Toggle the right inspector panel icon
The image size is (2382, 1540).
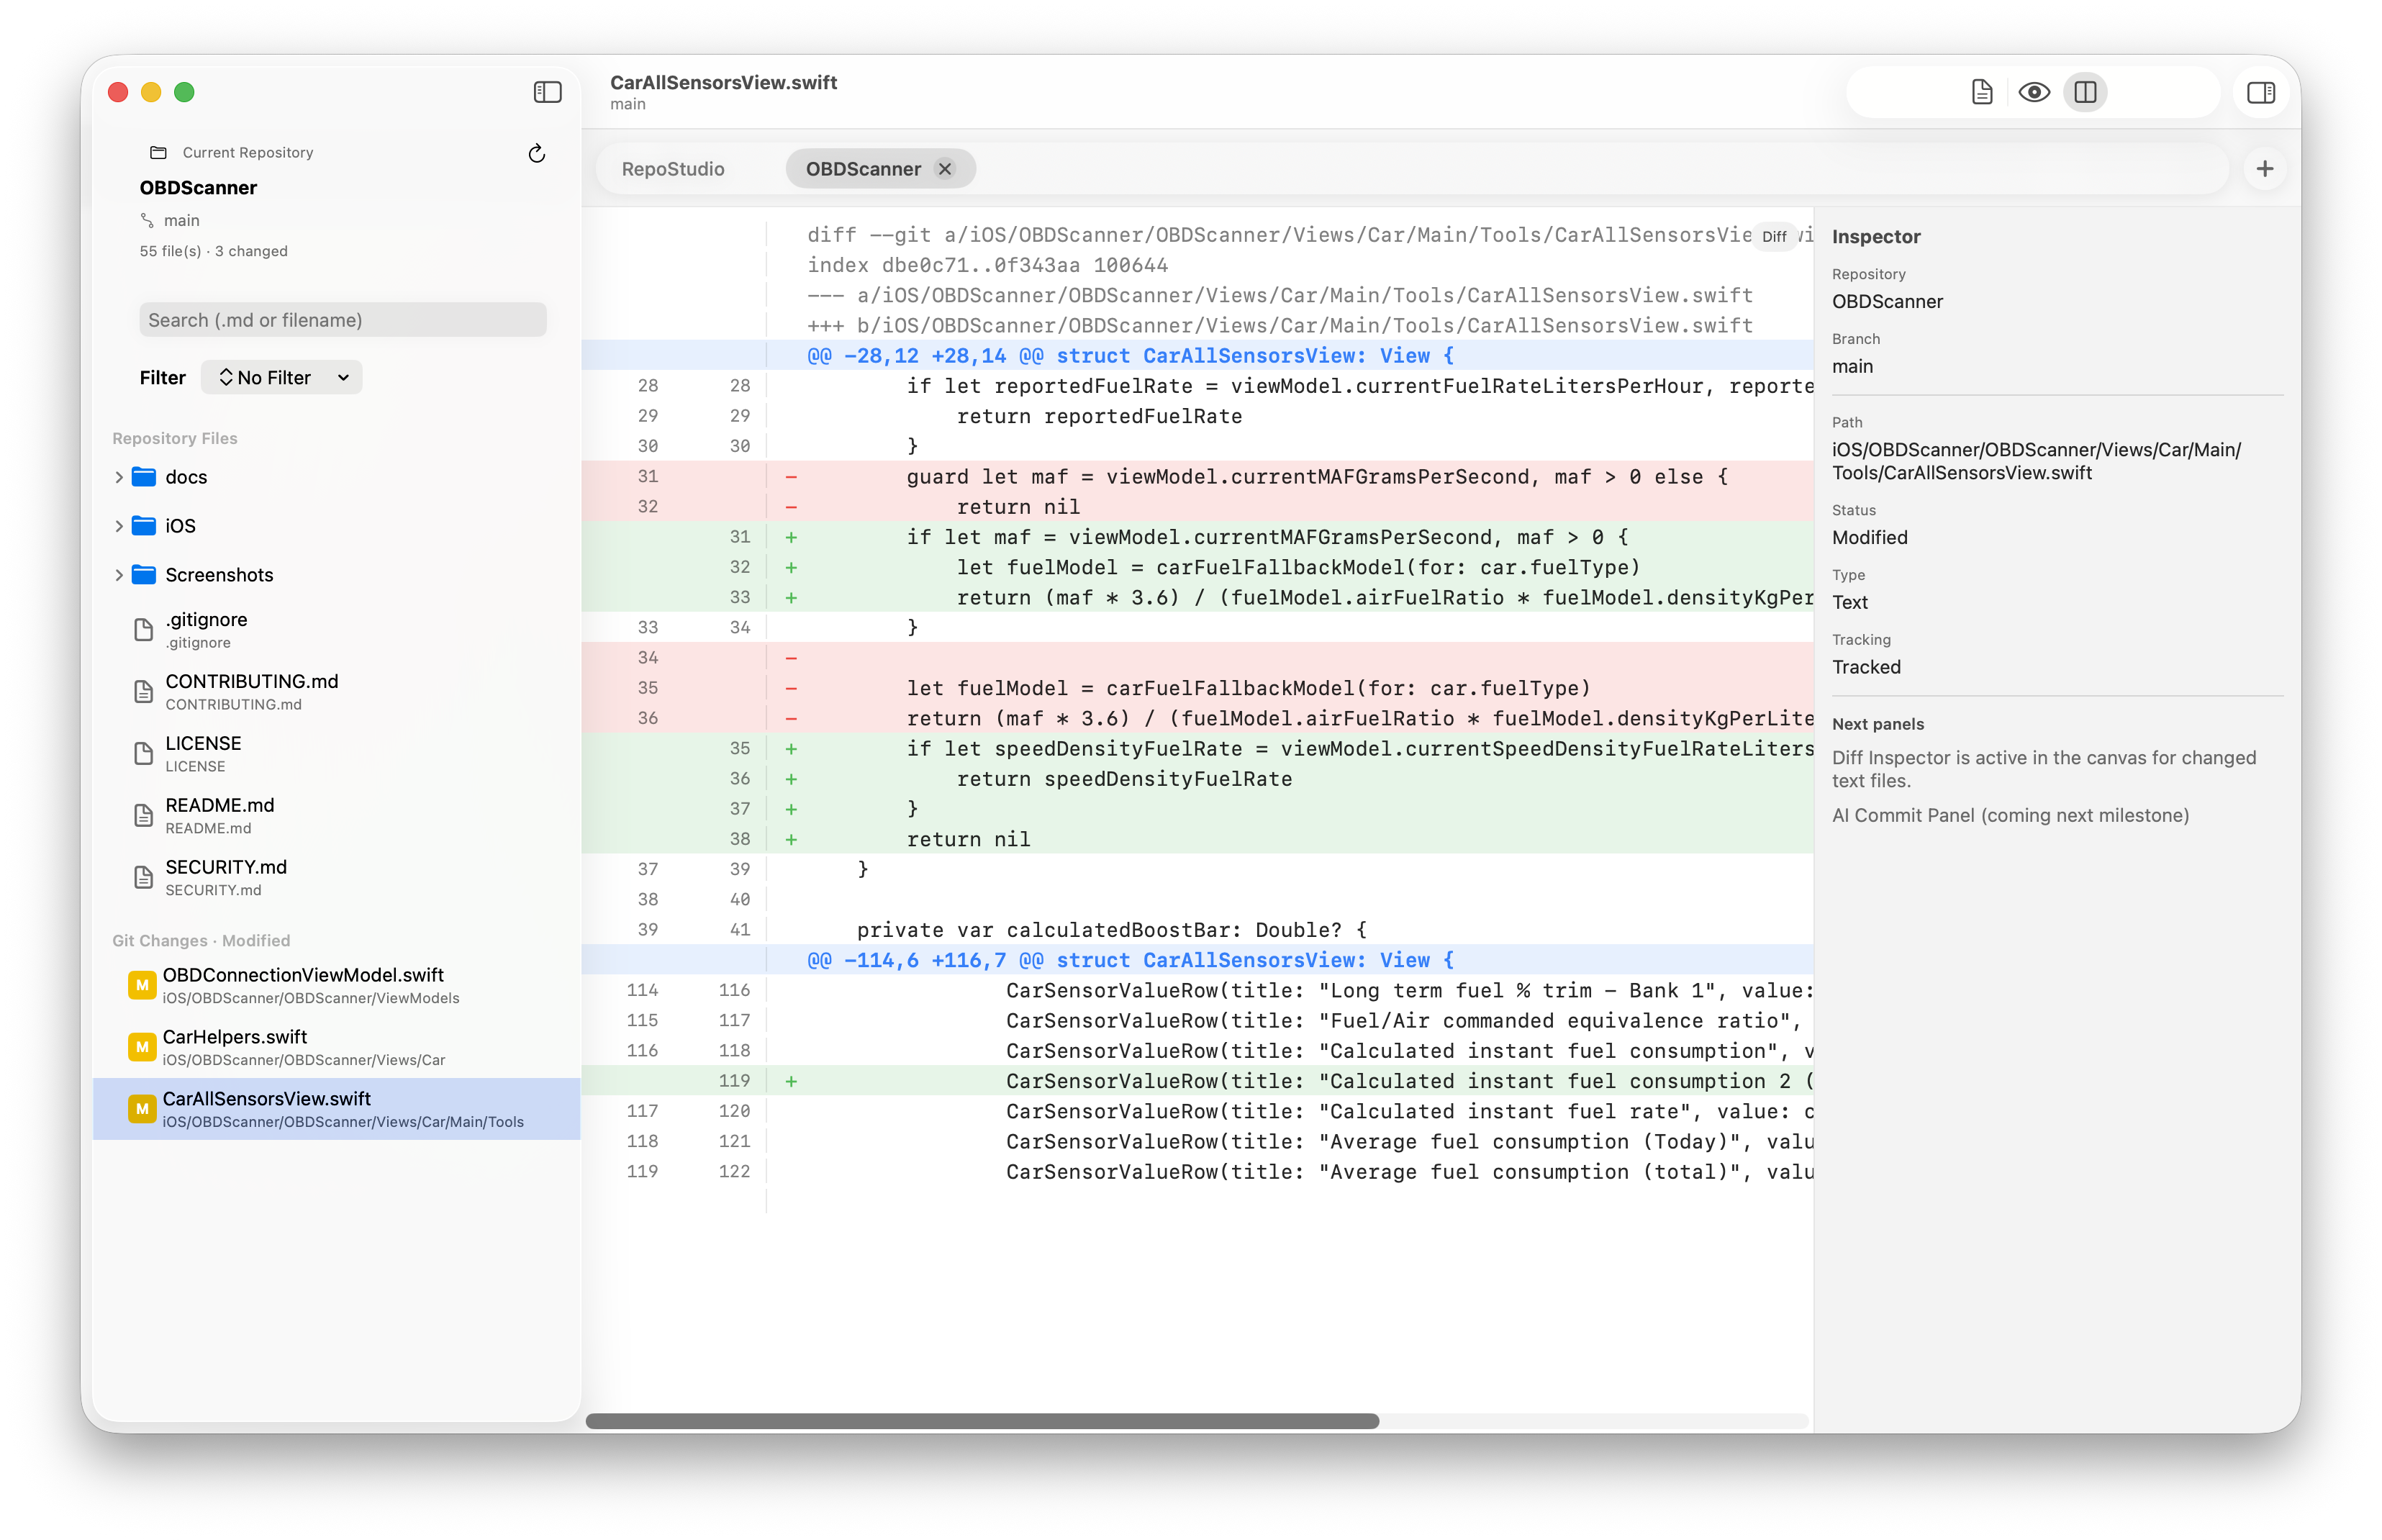click(2260, 92)
